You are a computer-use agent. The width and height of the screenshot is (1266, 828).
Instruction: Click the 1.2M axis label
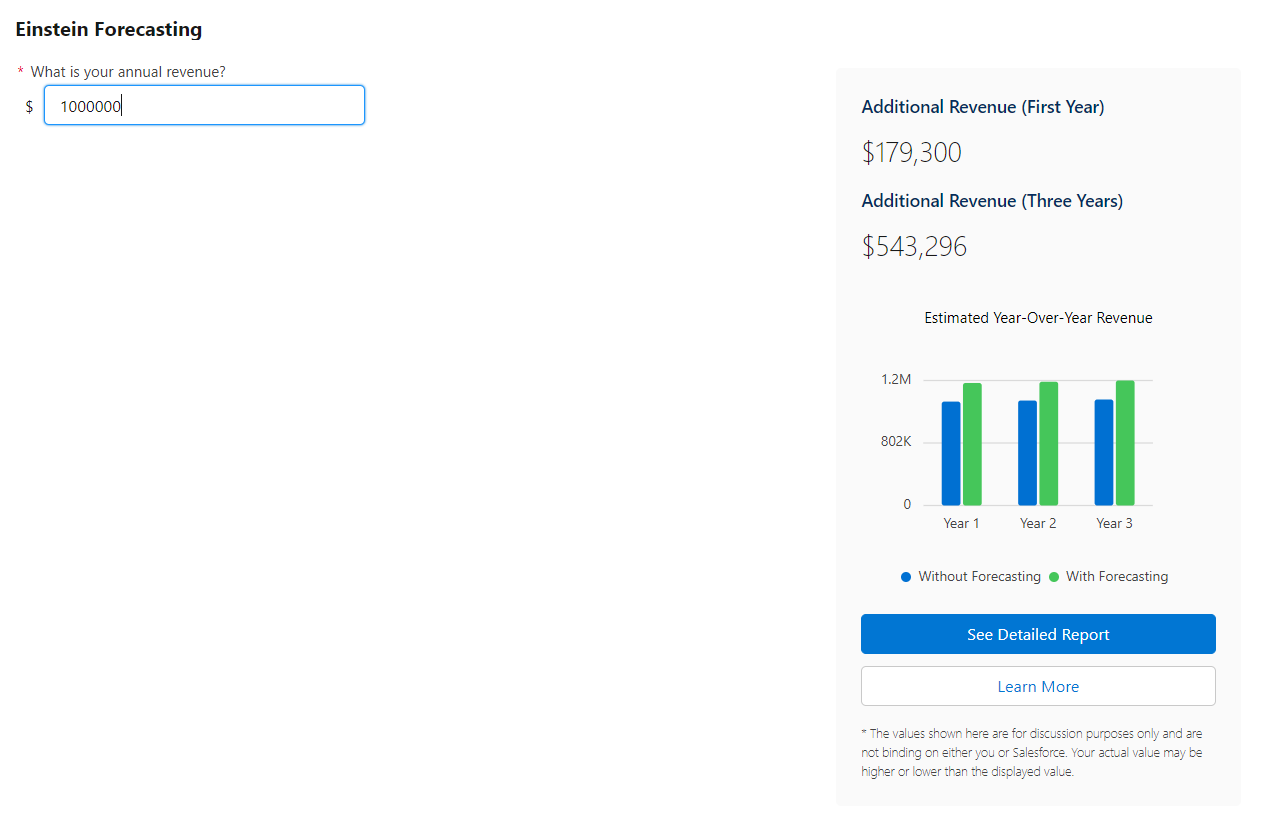tap(897, 380)
